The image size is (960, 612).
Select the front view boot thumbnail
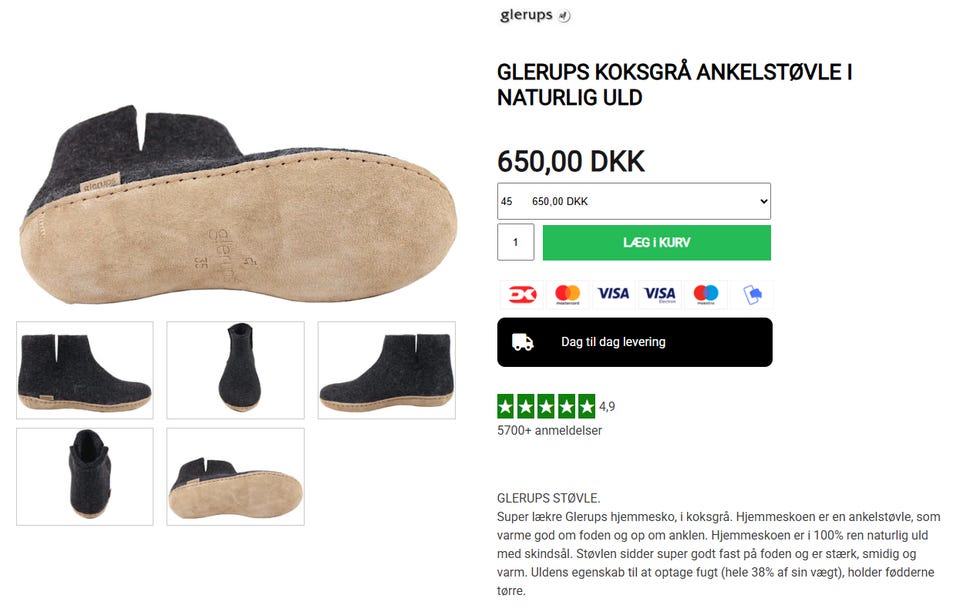[x=236, y=370]
